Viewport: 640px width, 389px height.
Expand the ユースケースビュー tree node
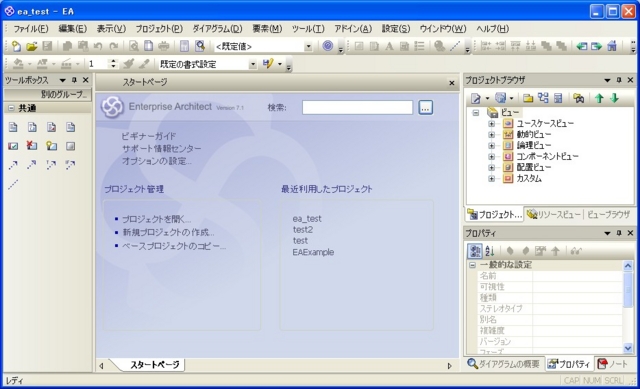(491, 123)
